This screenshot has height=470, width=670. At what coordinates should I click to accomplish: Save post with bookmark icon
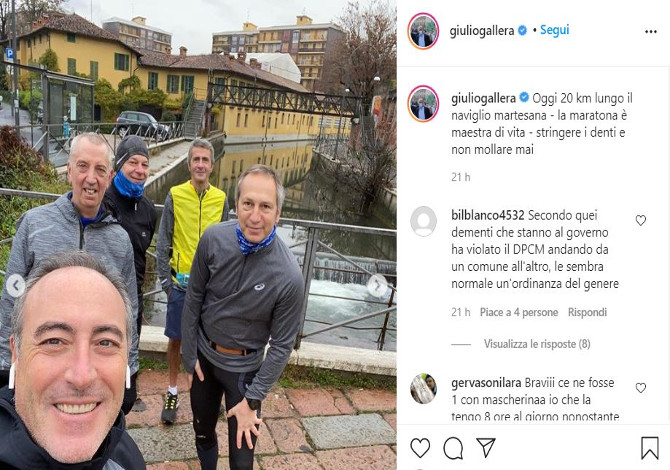point(649,448)
